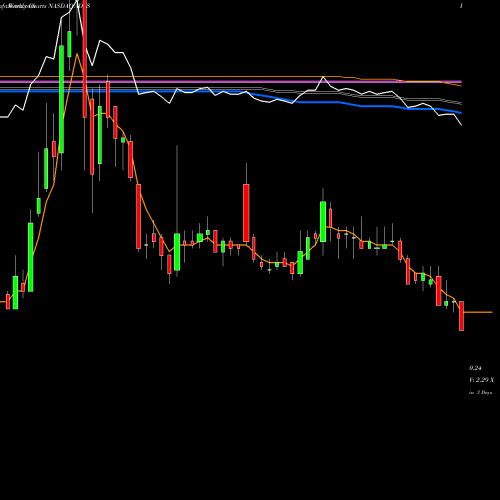Select the tallest green candlestick near the peak
This screenshot has width=500, height=500.
pyautogui.click(x=62, y=99)
